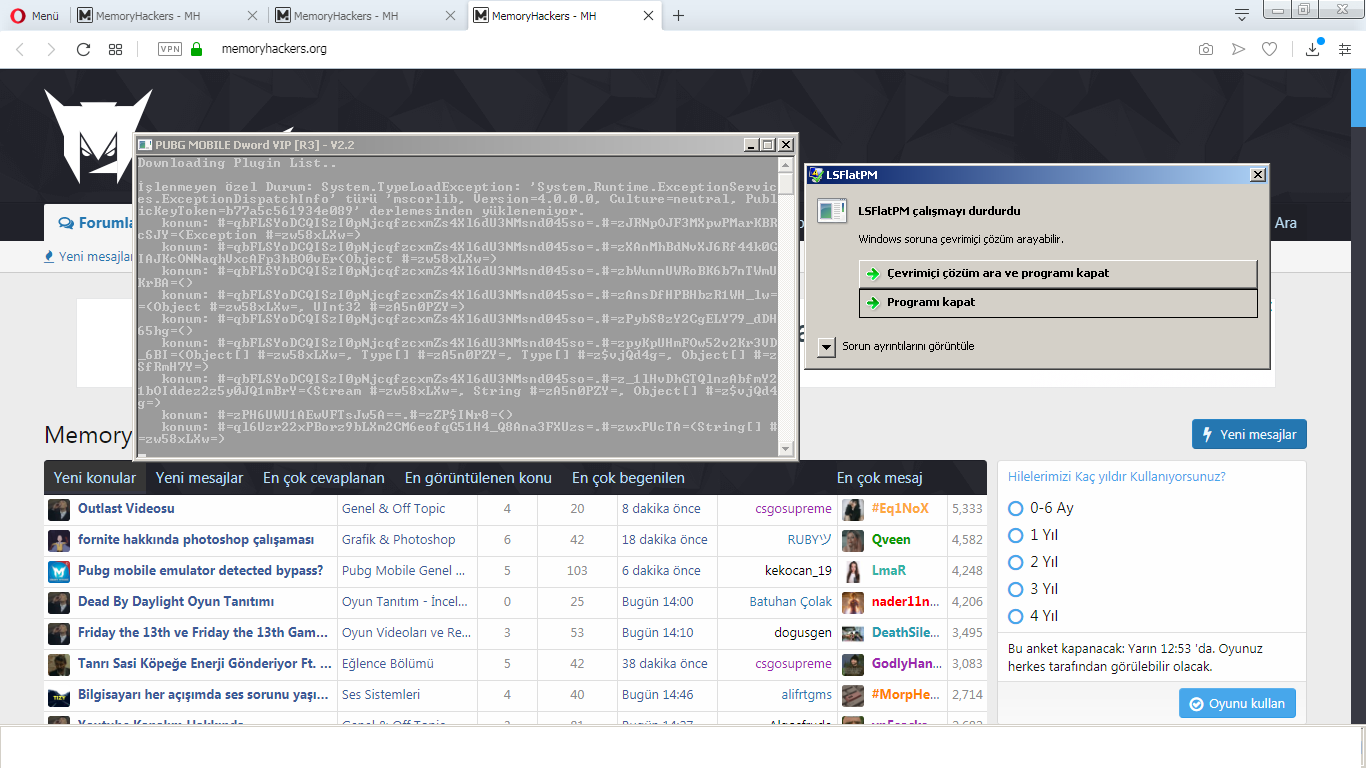This screenshot has width=1366, height=768.
Task: Open the fornite hakkında photoshop çalışması thread
Action: point(196,539)
